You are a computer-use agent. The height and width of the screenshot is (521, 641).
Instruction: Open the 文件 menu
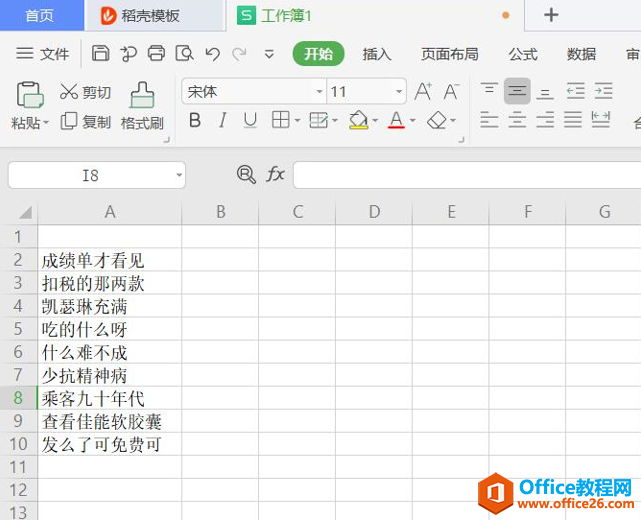click(43, 54)
